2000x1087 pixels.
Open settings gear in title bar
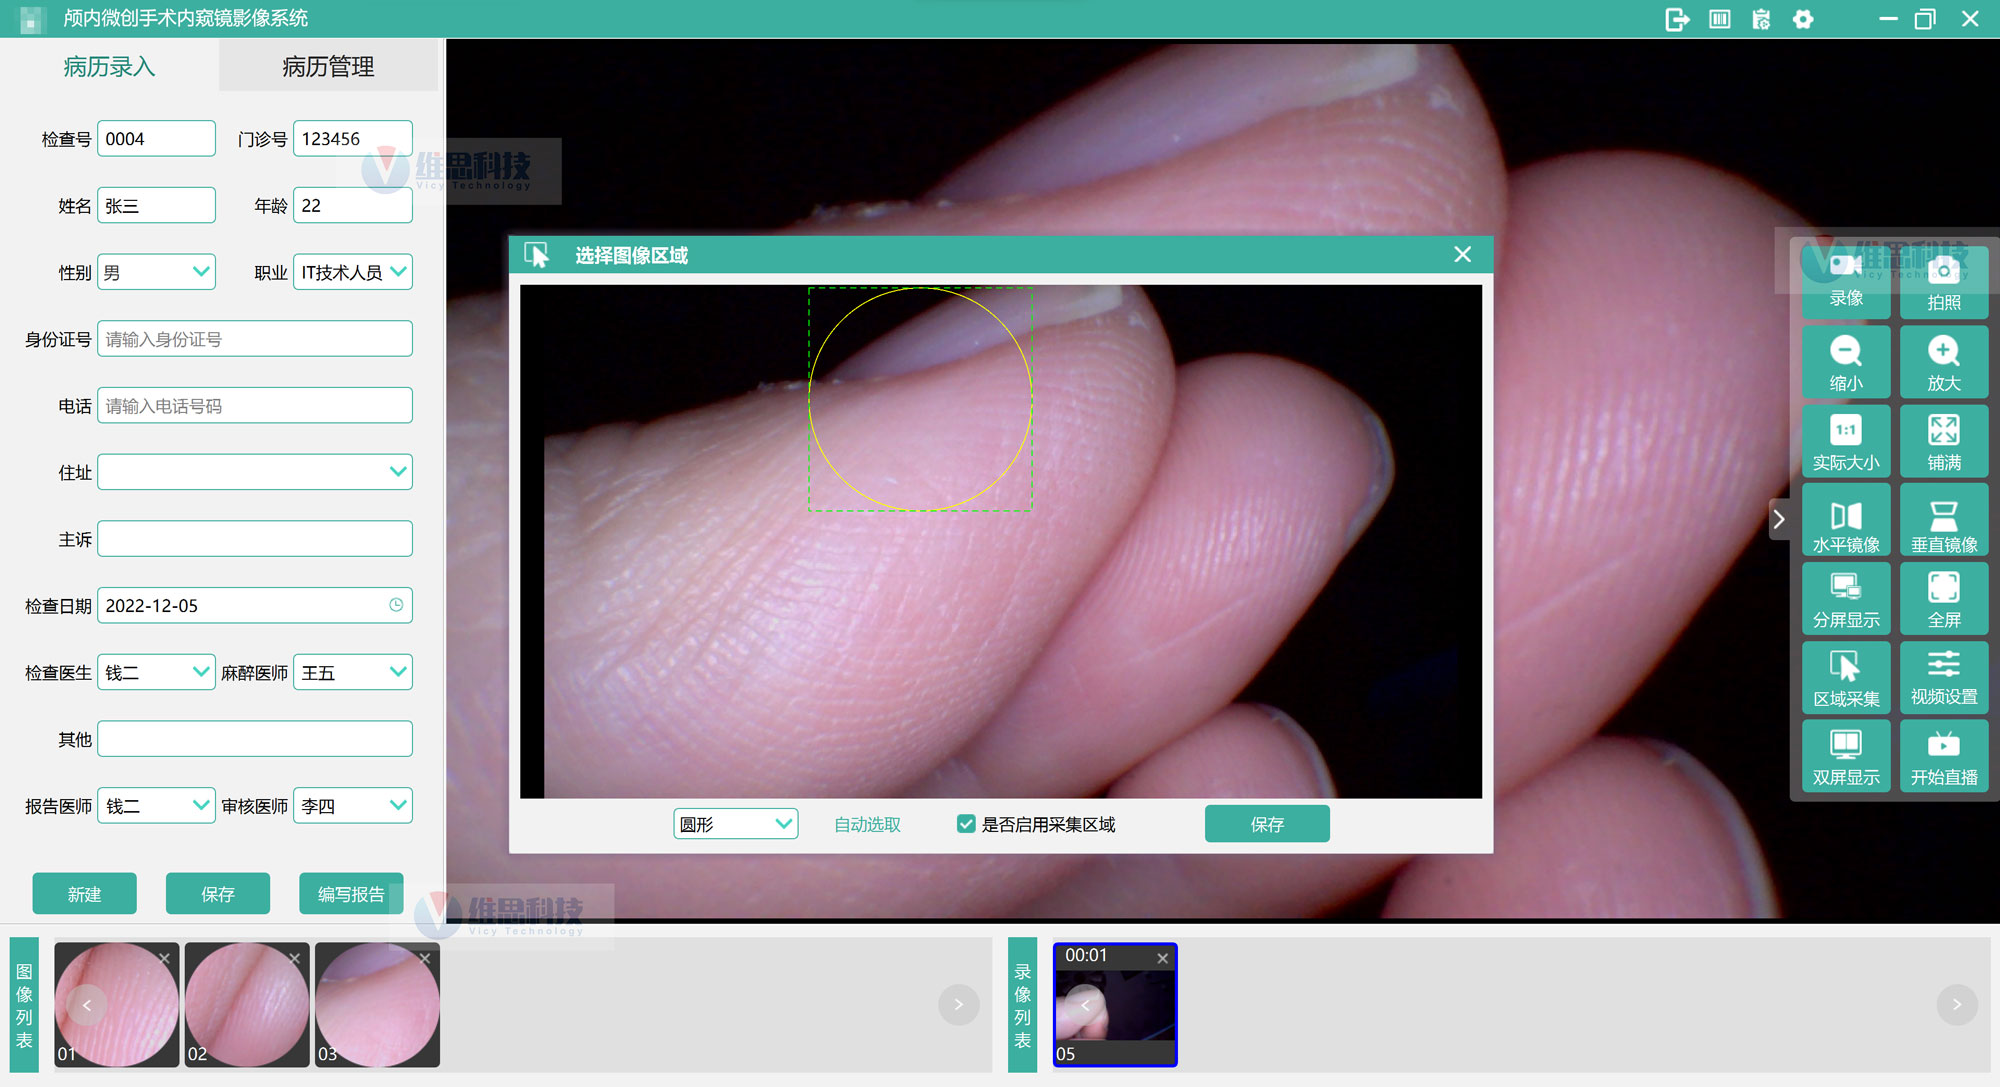tap(1802, 19)
